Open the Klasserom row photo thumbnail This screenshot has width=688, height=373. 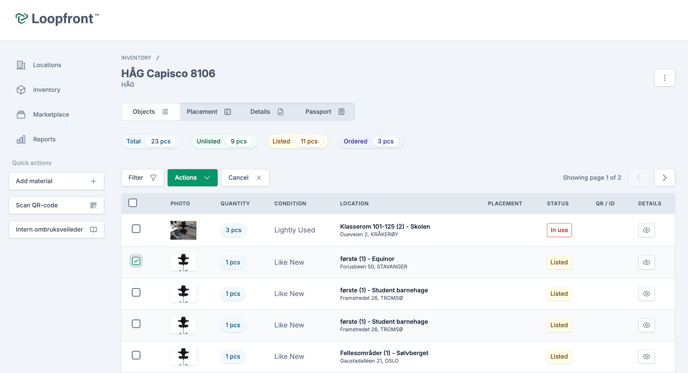183,230
